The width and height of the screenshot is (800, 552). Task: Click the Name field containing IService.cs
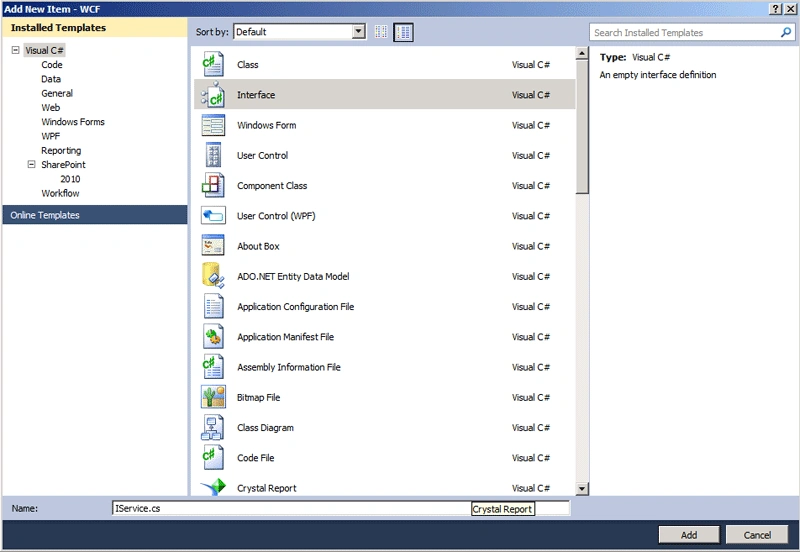click(340, 508)
